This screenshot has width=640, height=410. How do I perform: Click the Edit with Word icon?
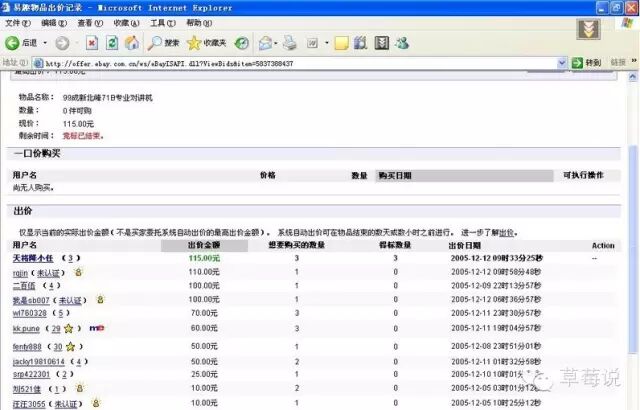click(313, 43)
